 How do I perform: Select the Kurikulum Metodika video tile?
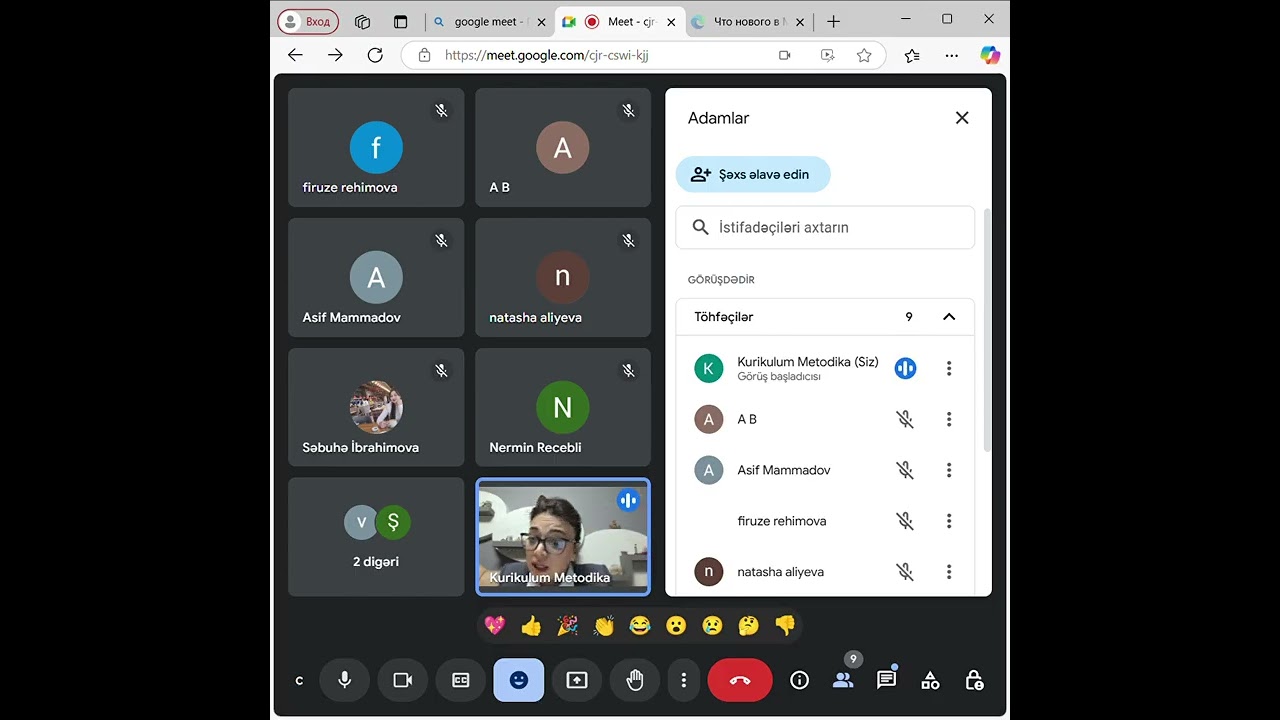point(563,537)
